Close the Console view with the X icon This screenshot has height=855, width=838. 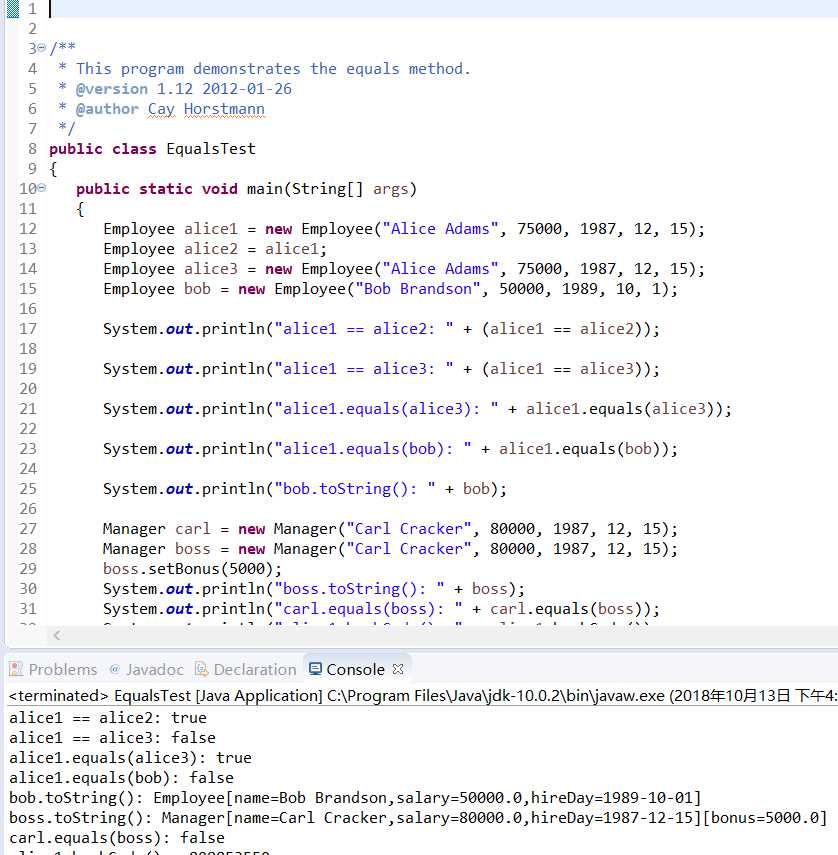(398, 669)
